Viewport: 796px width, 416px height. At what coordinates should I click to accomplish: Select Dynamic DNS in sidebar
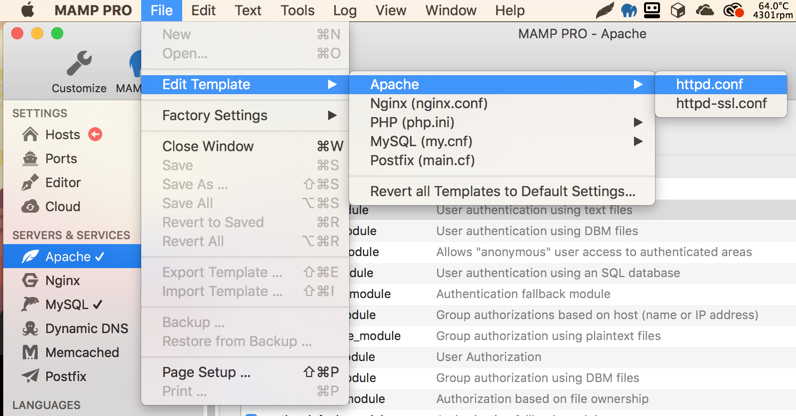pos(87,329)
